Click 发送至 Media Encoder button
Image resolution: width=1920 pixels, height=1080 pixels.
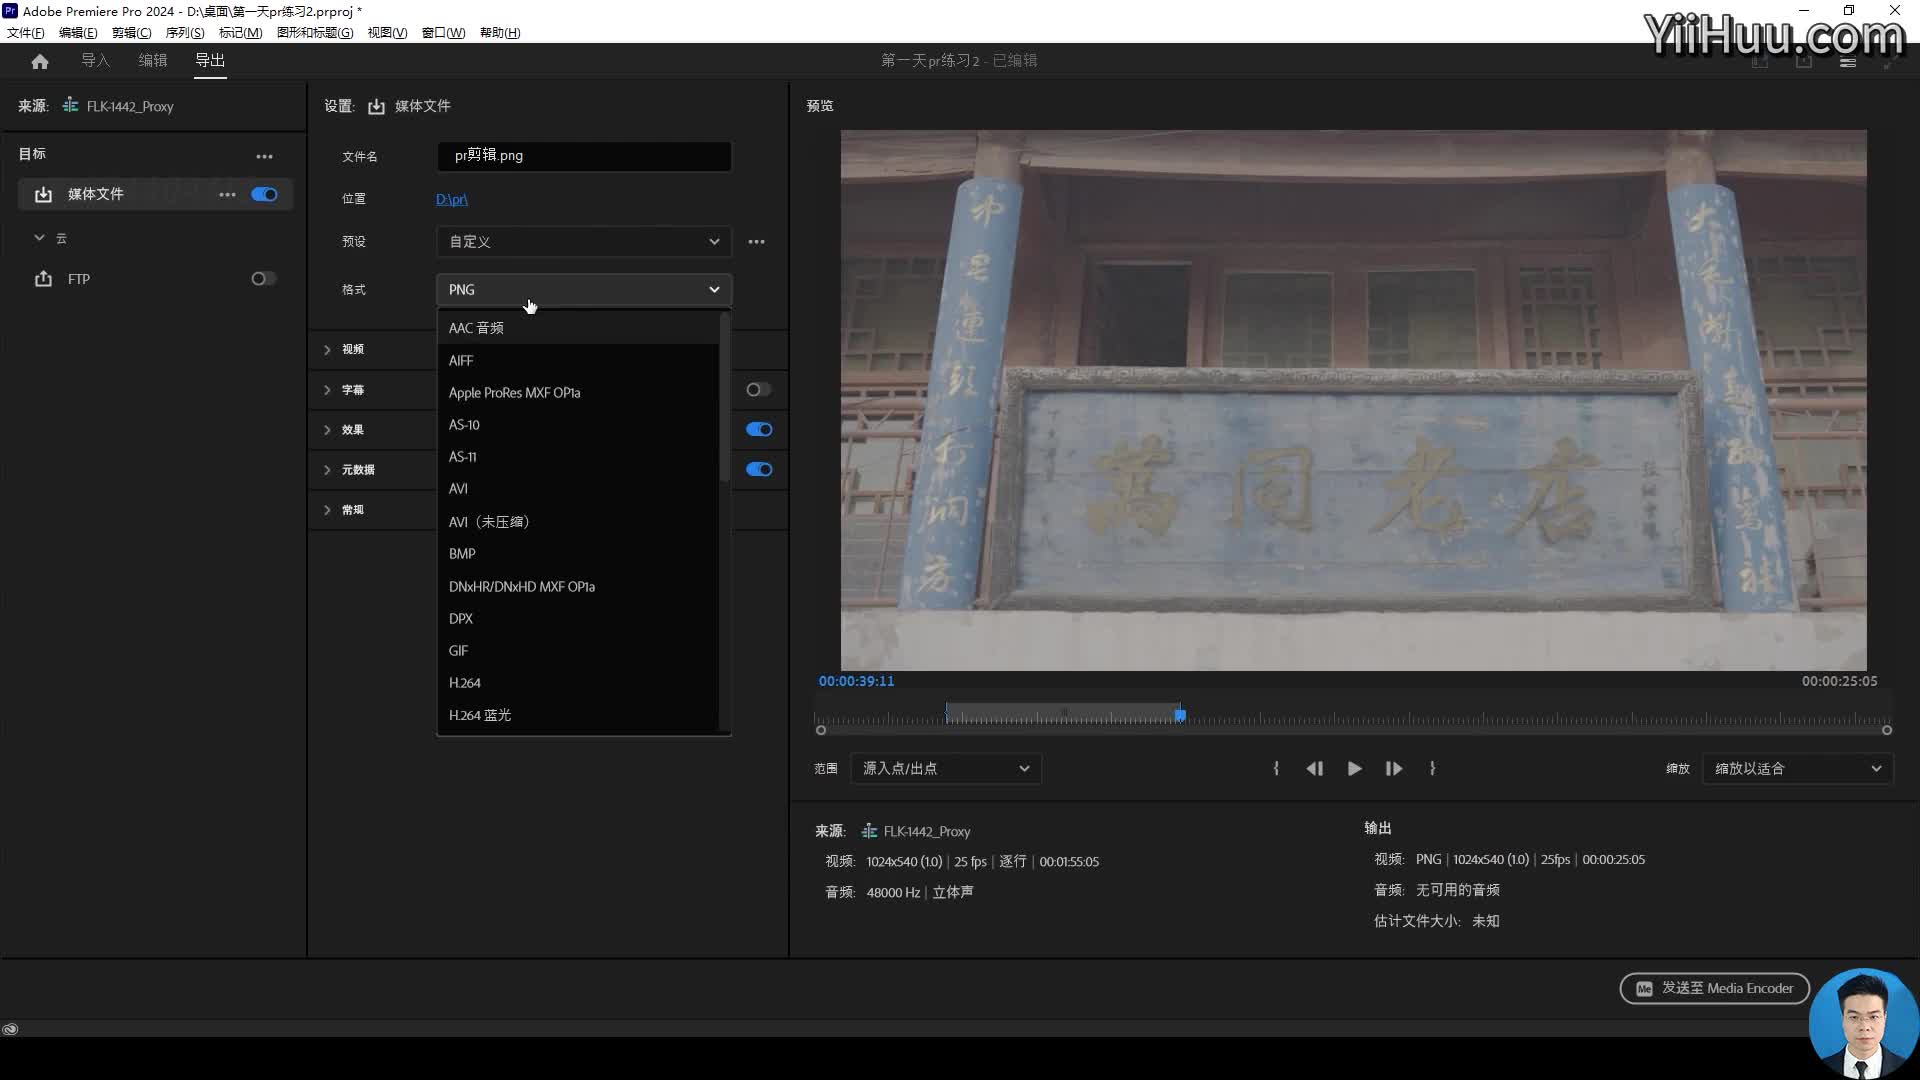coord(1714,989)
